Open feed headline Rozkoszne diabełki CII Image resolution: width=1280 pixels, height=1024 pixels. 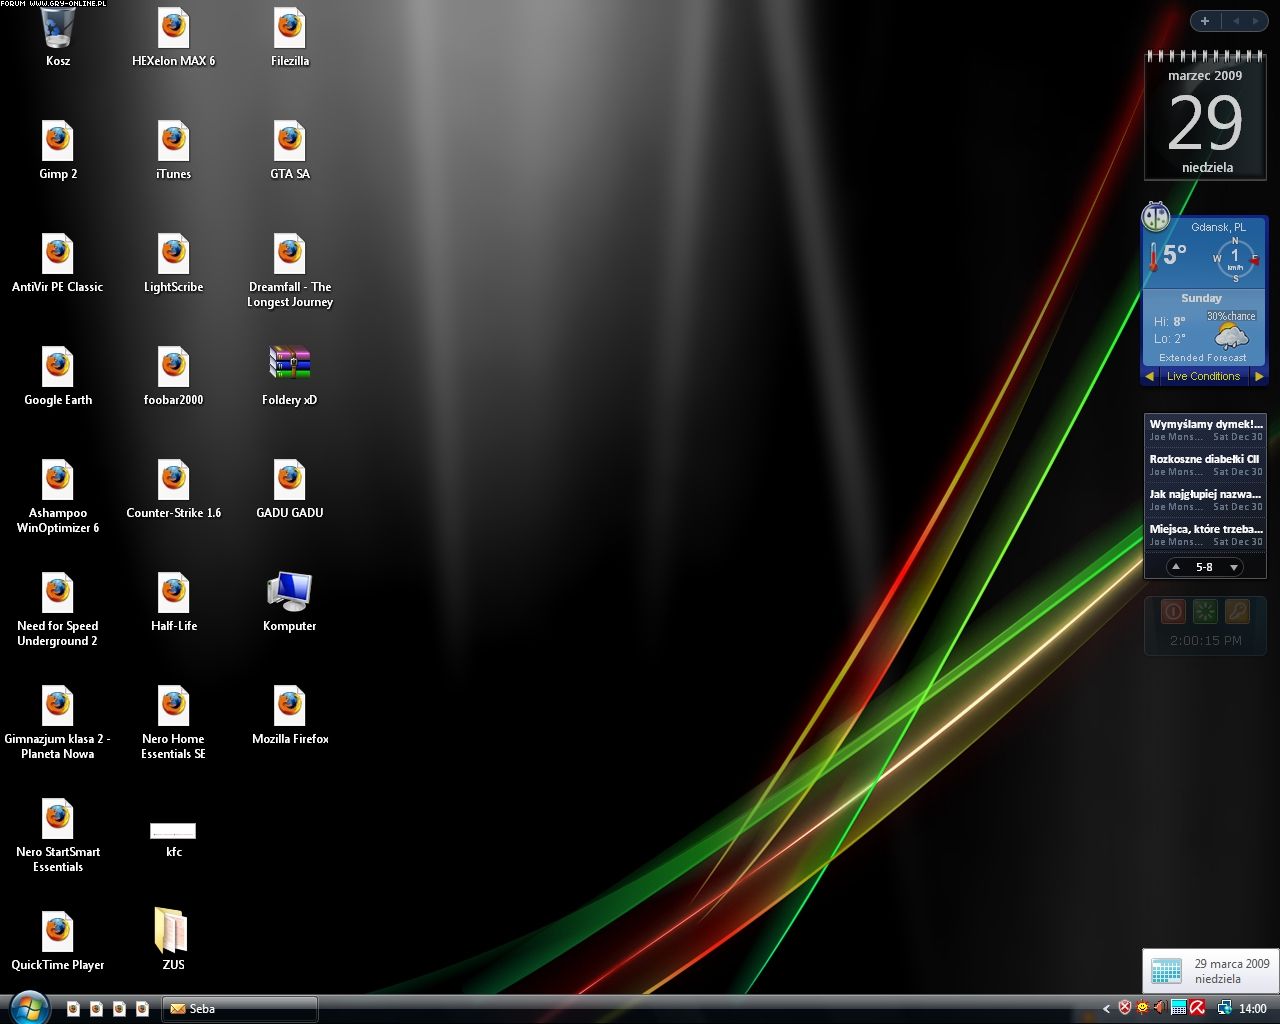1204,459
